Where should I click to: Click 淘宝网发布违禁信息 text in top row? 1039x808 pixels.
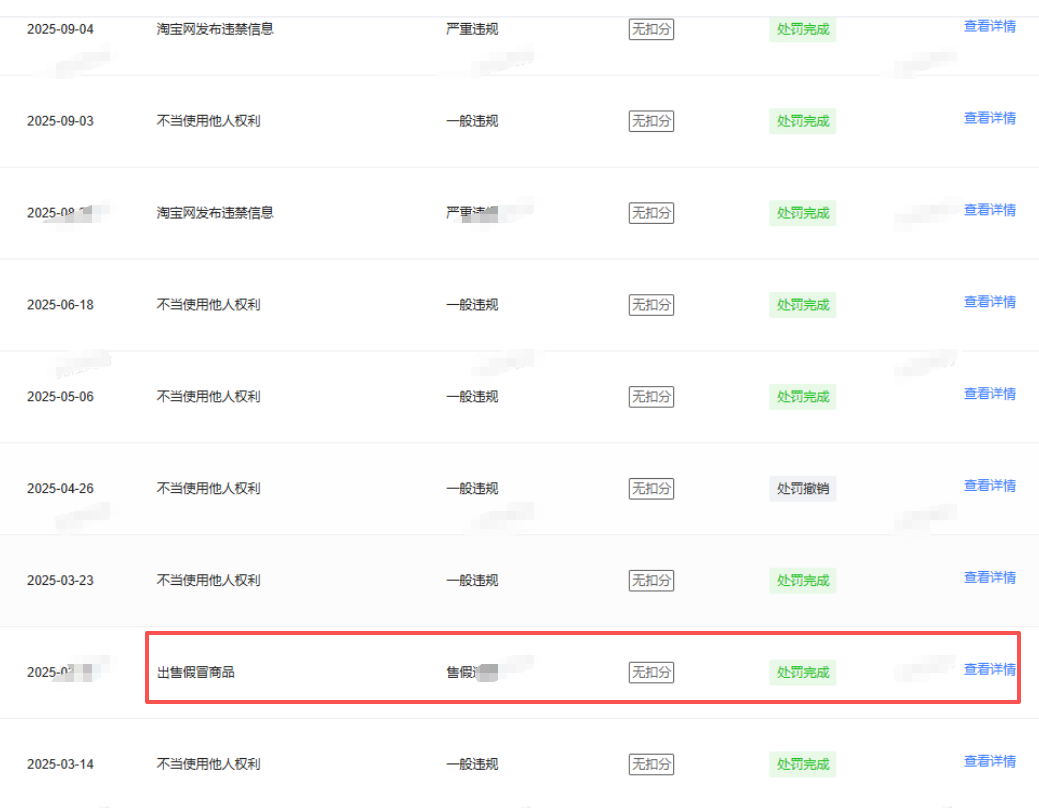[215, 29]
